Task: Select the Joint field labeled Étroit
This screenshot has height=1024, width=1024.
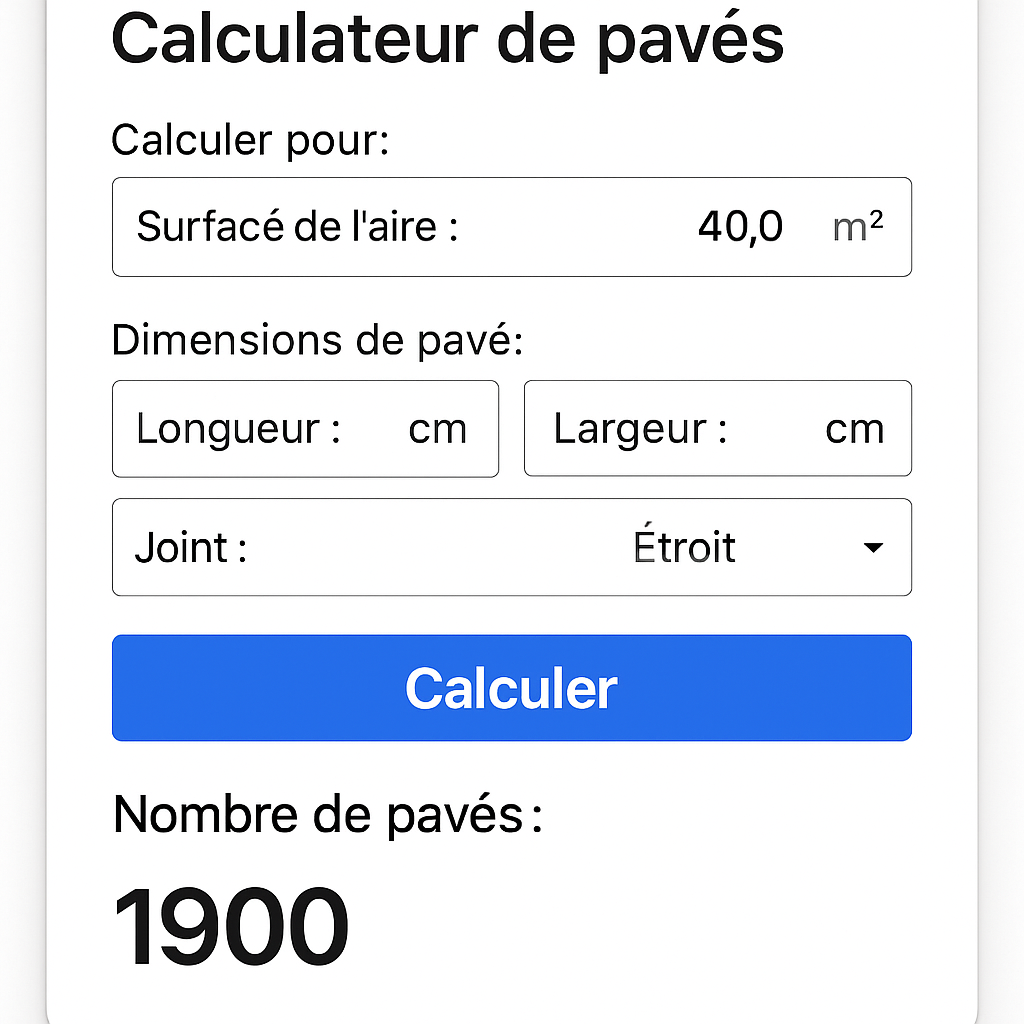Action: [x=511, y=548]
